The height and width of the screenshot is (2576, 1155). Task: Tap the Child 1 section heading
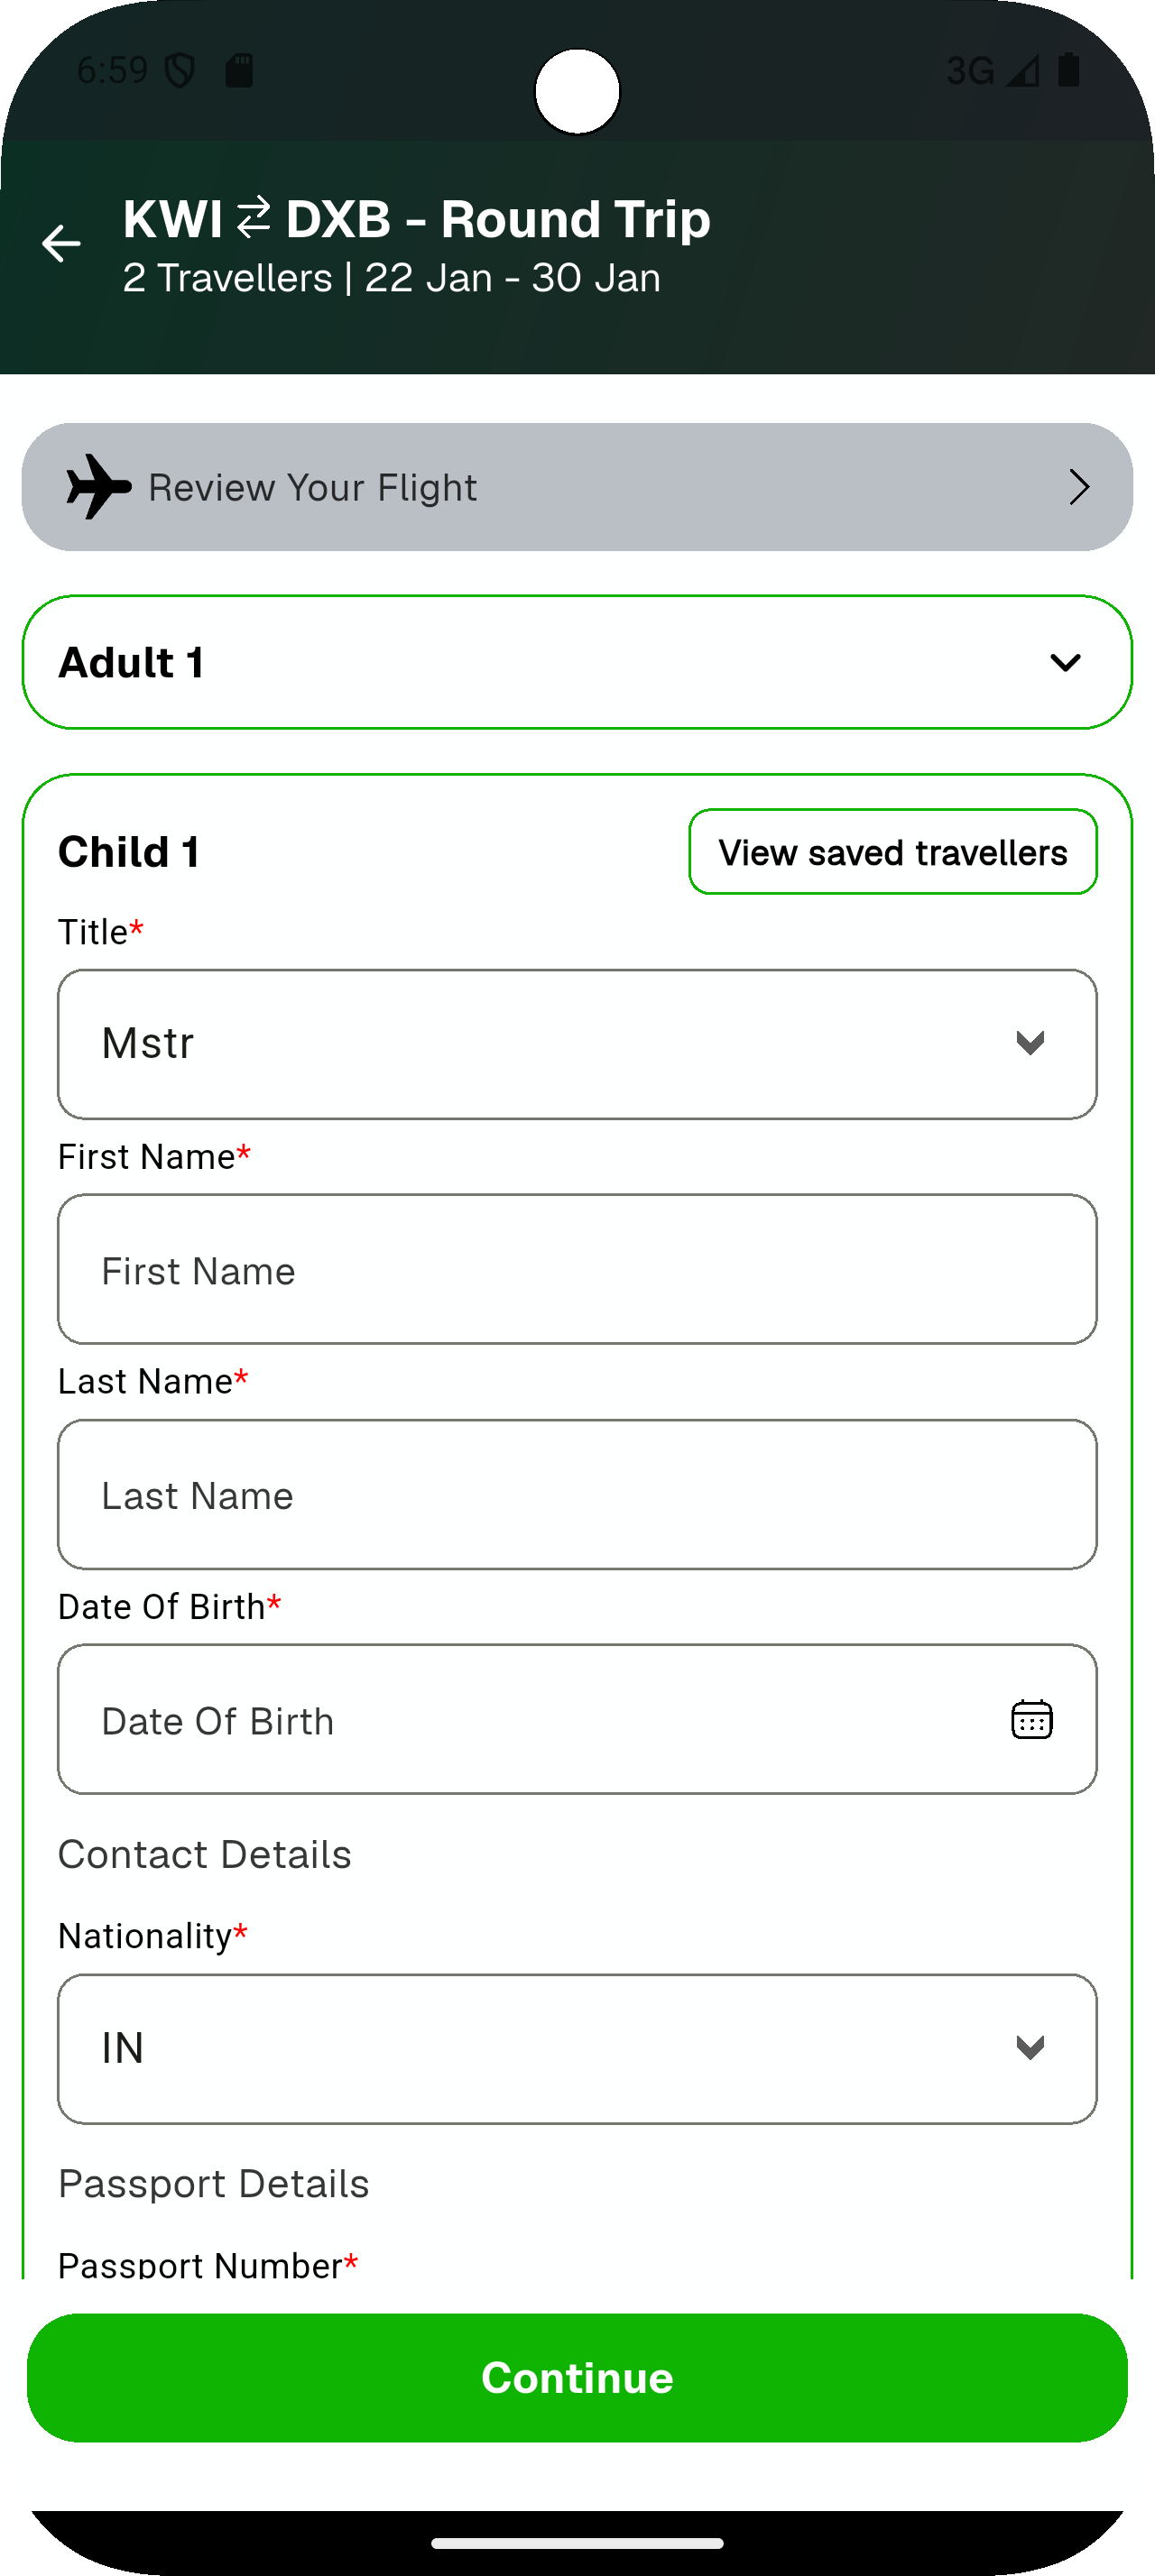130,852
